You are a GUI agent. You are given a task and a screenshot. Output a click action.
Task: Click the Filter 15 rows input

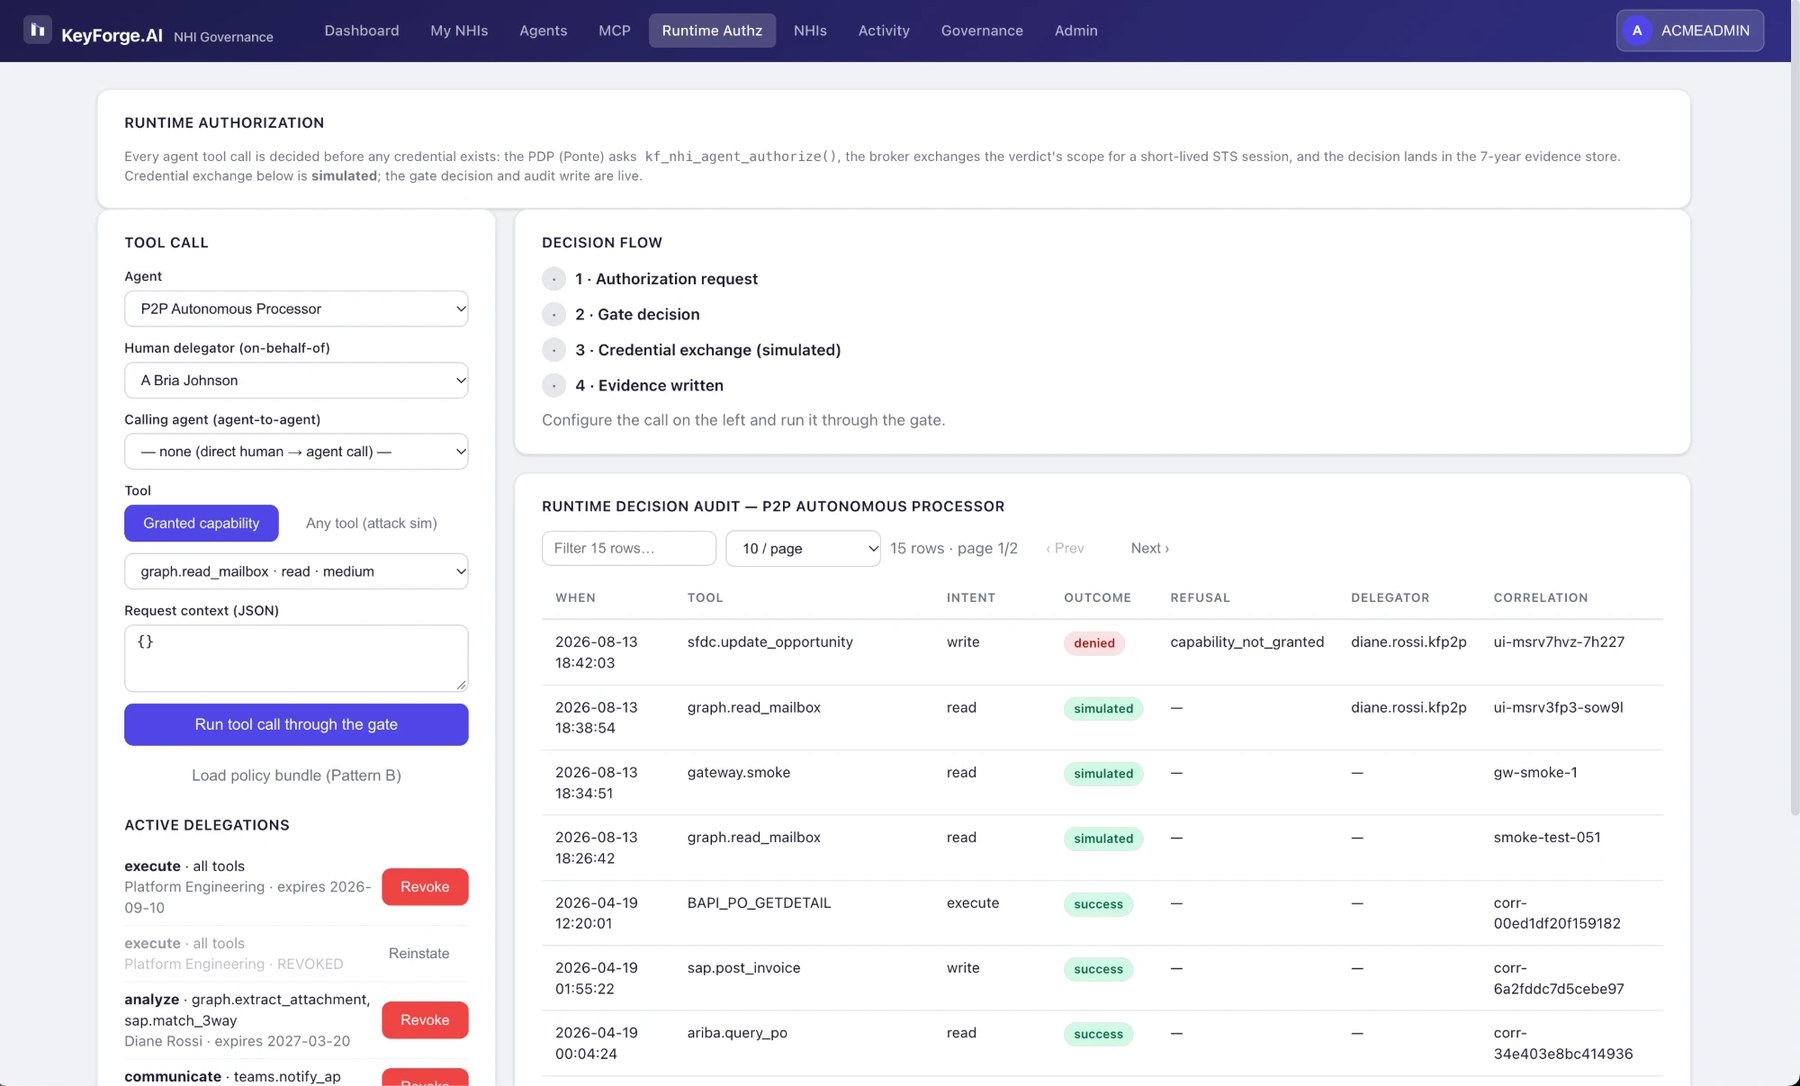(629, 548)
